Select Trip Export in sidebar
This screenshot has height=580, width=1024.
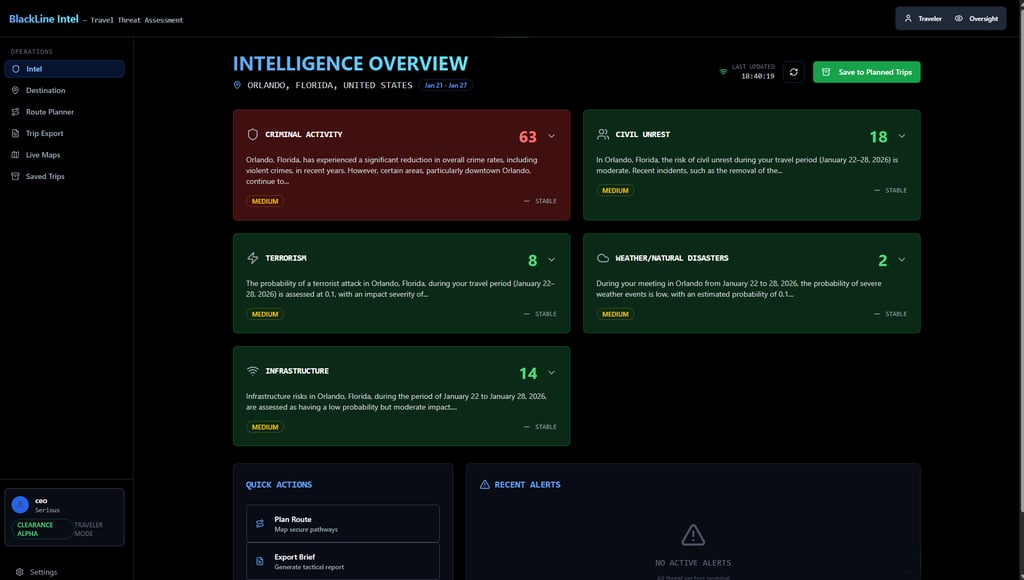64,133
